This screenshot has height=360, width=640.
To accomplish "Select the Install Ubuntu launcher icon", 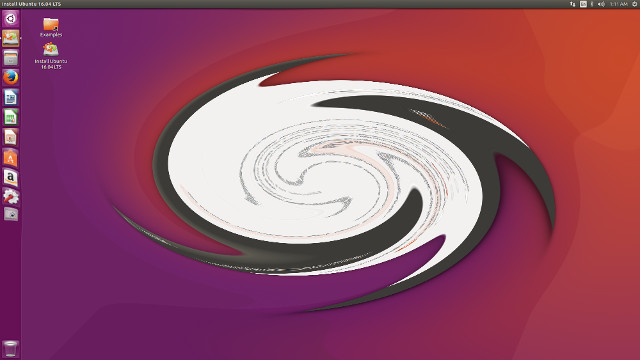I will (11, 38).
